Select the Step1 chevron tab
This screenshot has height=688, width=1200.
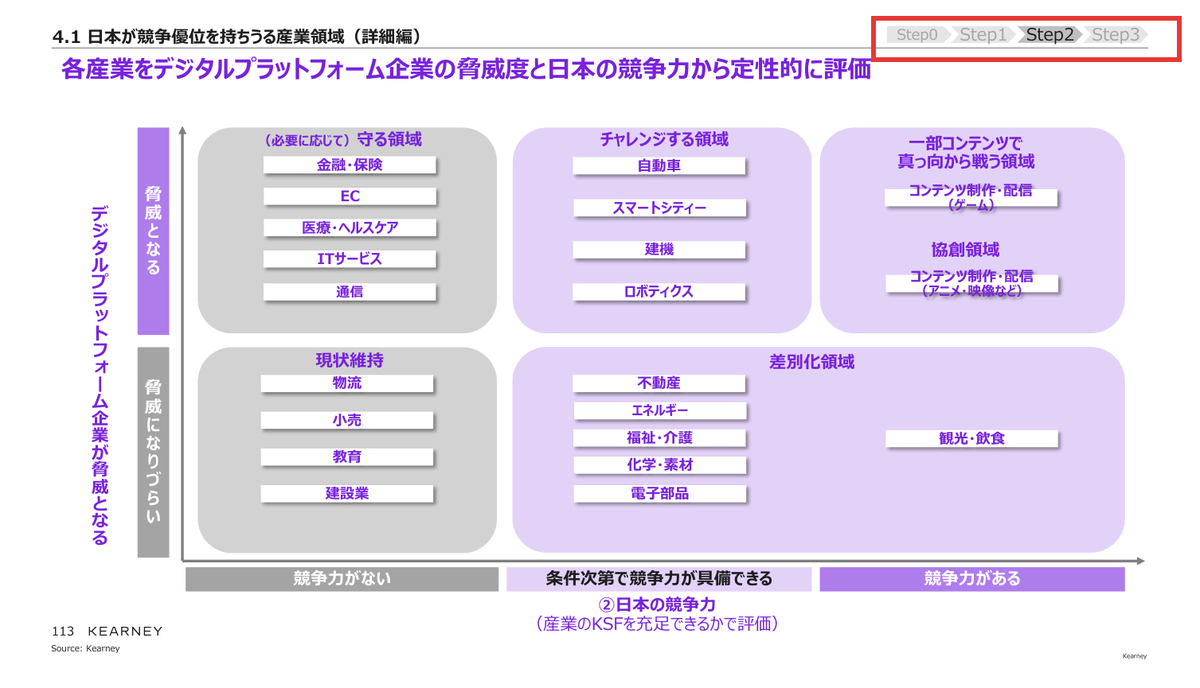[x=983, y=35]
